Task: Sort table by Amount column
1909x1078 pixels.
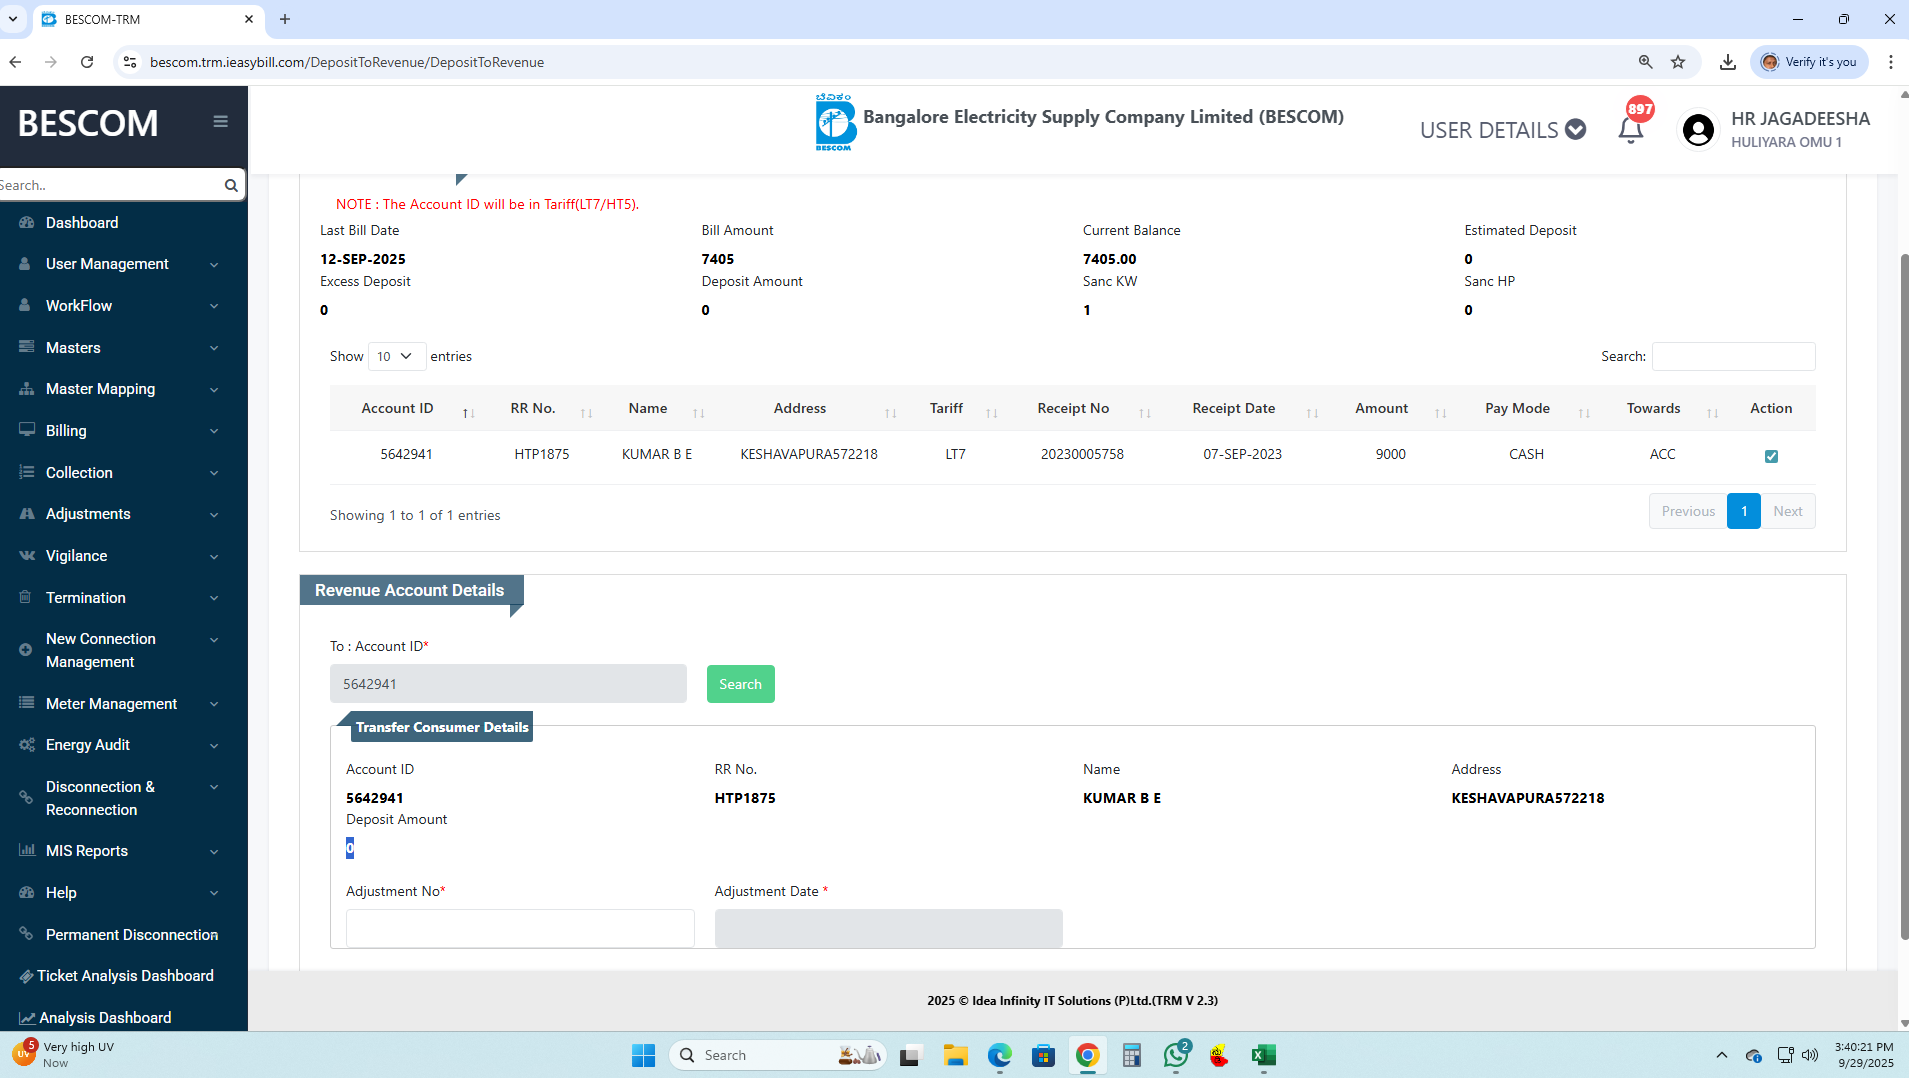Action: coord(1381,409)
